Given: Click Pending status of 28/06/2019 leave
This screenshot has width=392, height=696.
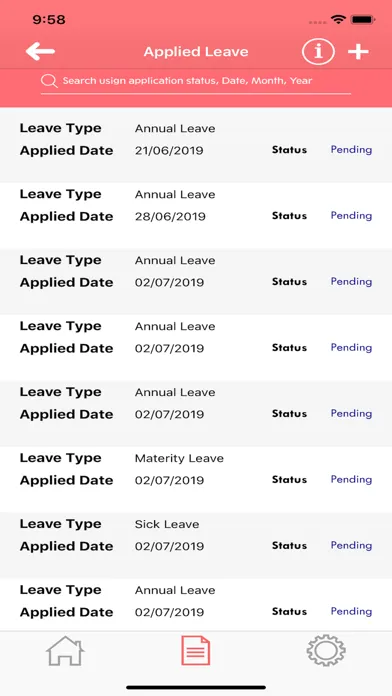Looking at the screenshot, I should coord(351,216).
